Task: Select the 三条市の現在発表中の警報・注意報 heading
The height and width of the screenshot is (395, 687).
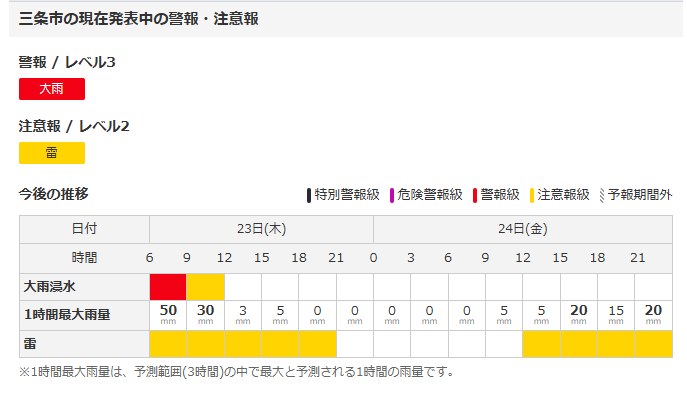Action: point(138,19)
